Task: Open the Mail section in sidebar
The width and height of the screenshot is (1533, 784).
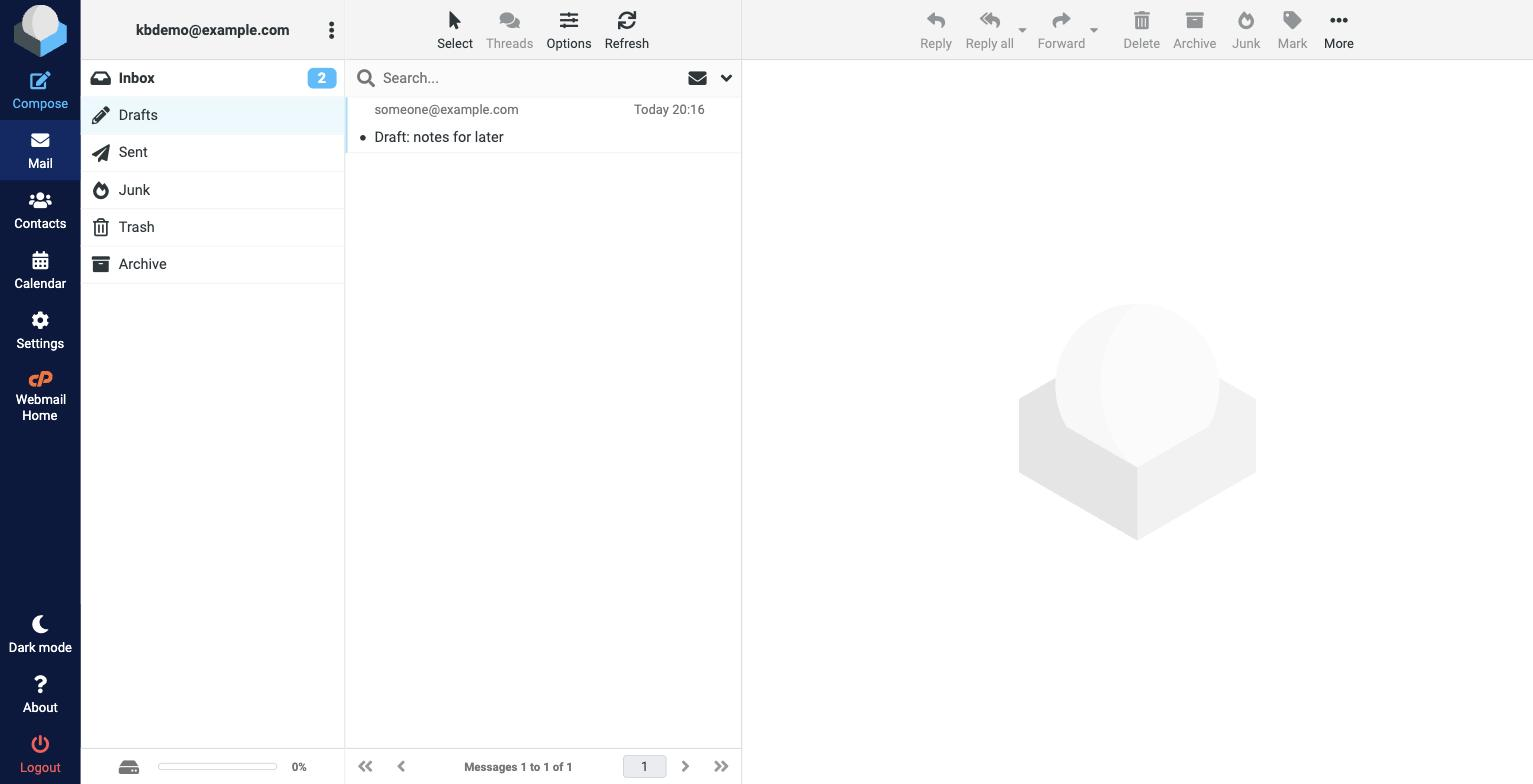Action: pyautogui.click(x=40, y=150)
